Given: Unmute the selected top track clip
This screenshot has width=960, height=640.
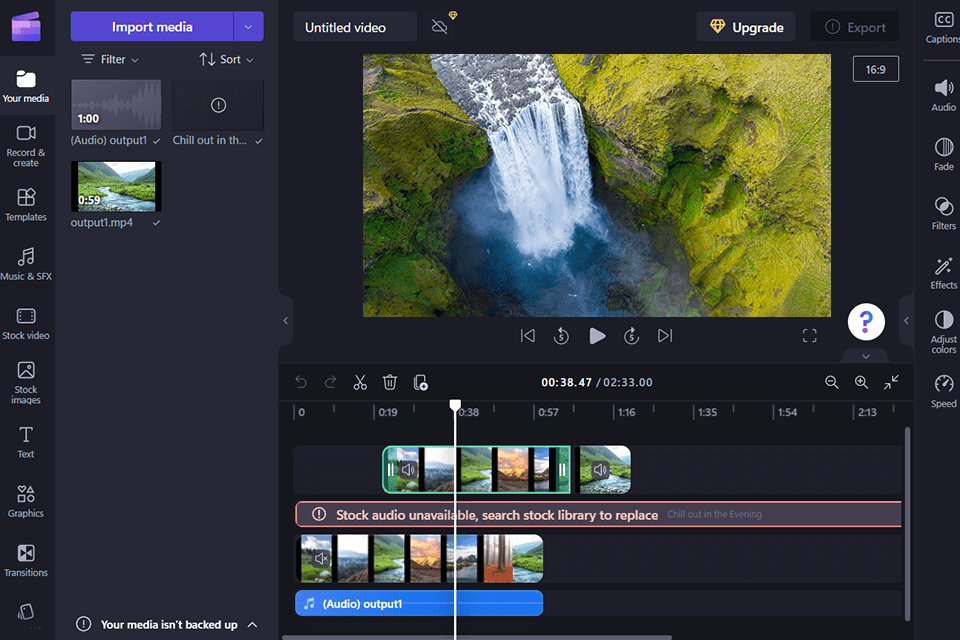Looking at the screenshot, I should (x=408, y=470).
